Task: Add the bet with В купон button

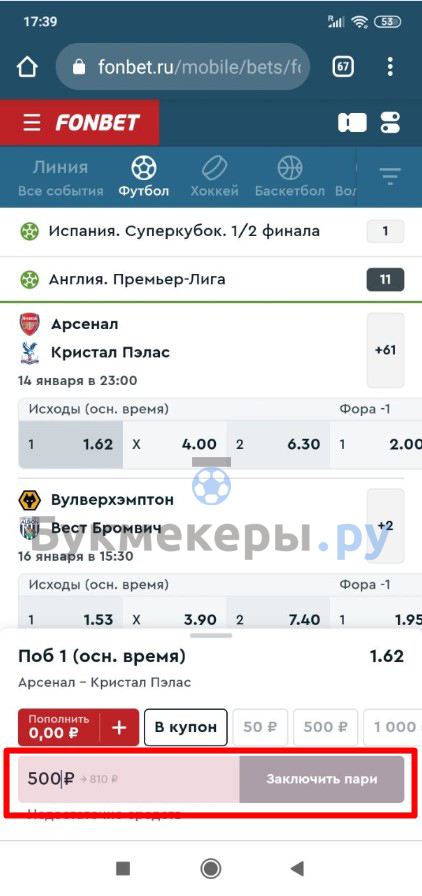Action: (x=186, y=727)
